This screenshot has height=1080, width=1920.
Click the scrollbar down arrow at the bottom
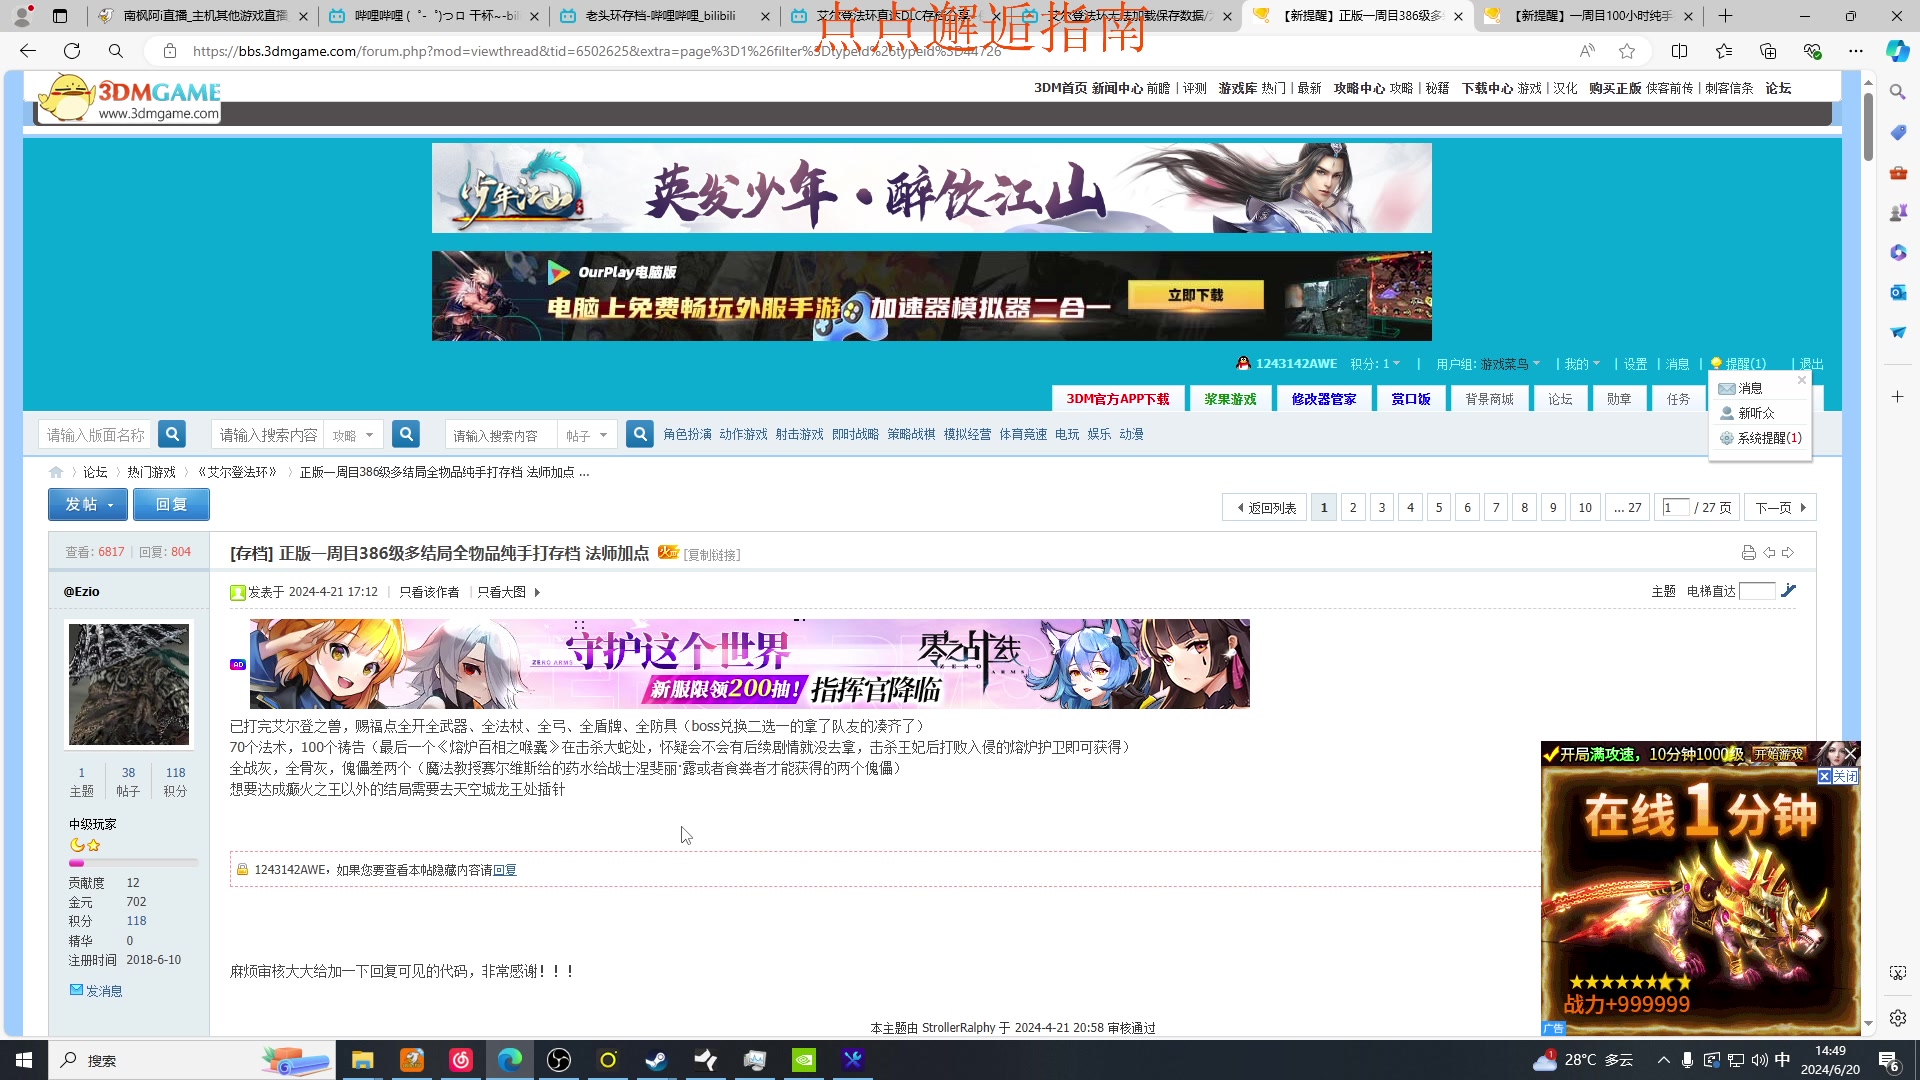coord(1868,1024)
